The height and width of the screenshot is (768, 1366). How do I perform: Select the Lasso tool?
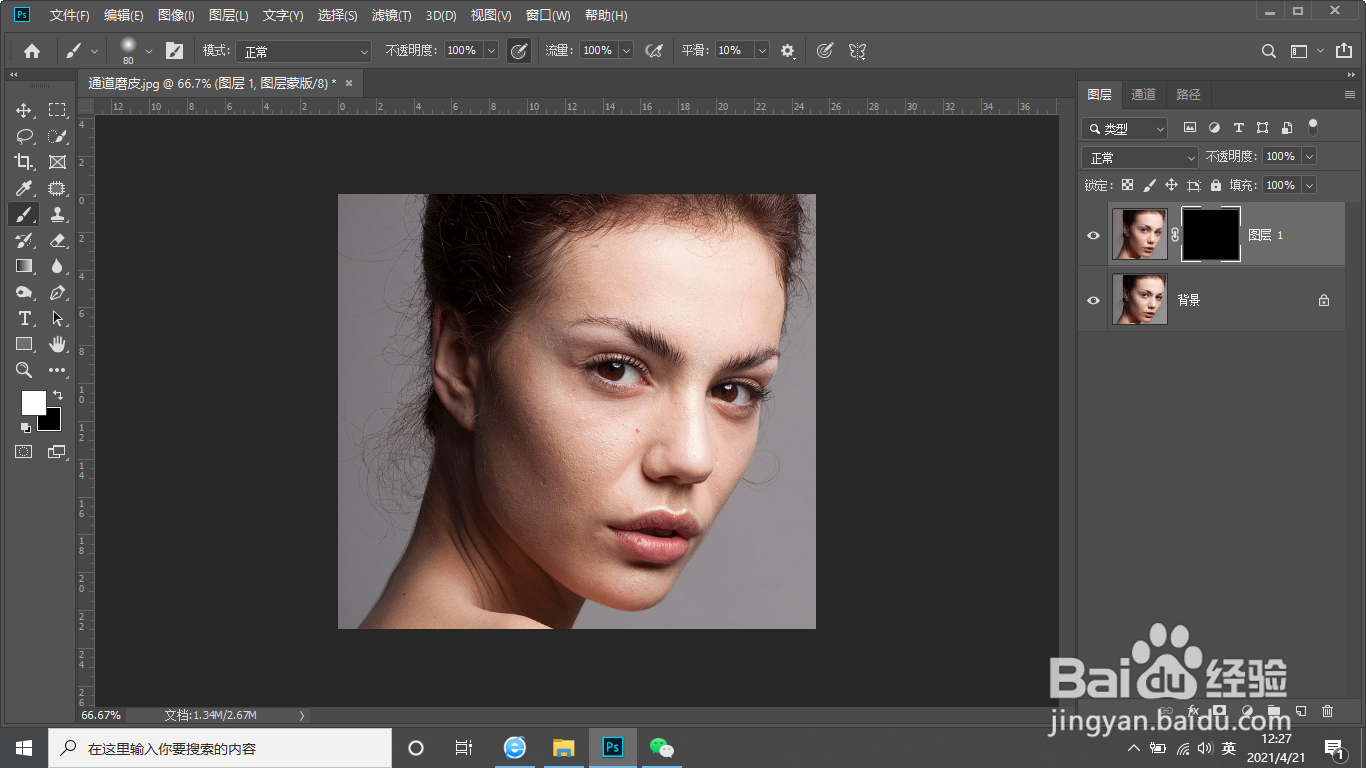(24, 136)
